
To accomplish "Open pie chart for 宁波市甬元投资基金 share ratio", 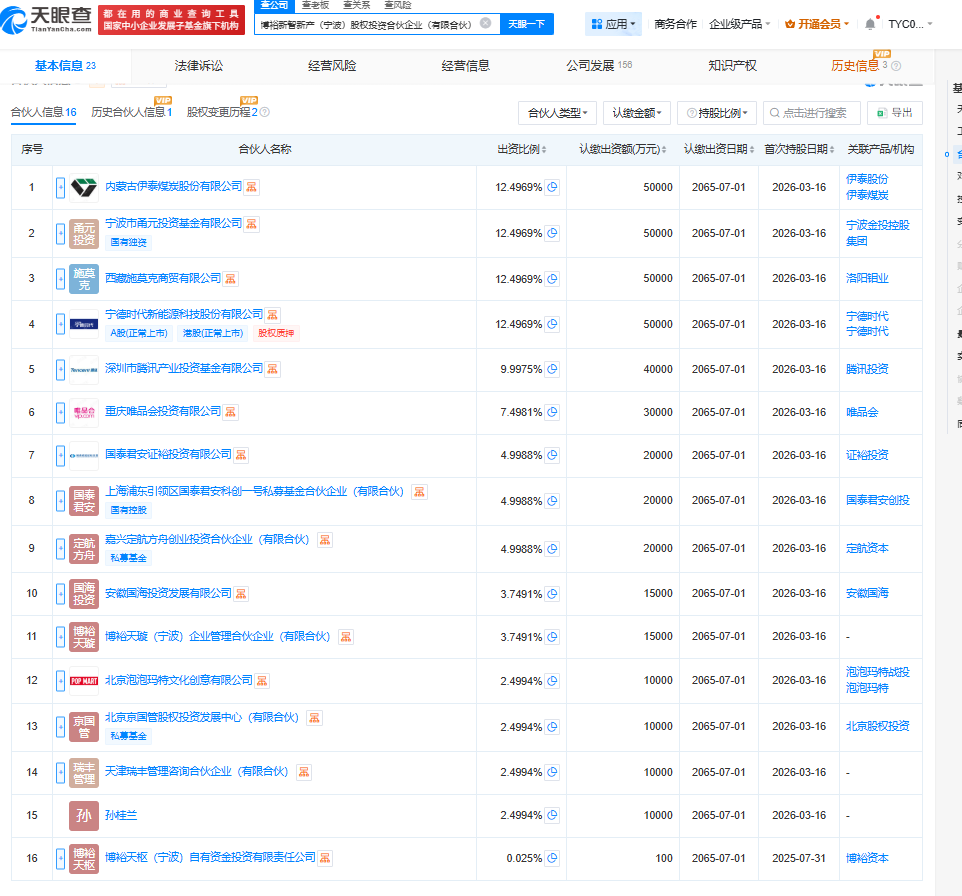I will click(552, 233).
